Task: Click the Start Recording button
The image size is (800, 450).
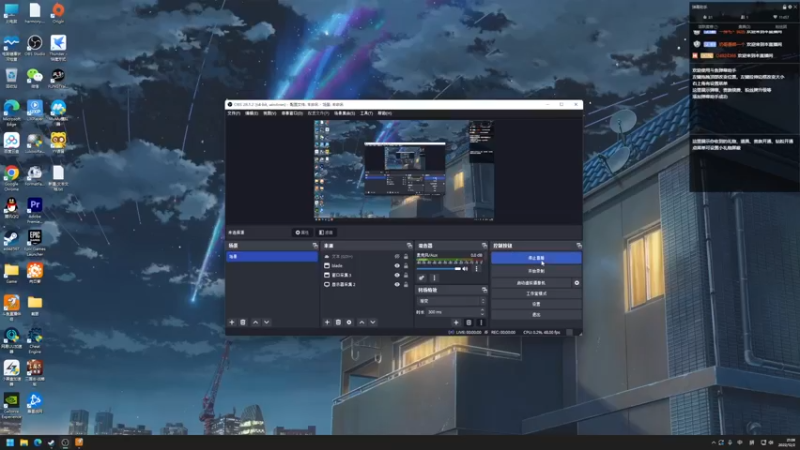Action: pos(536,271)
